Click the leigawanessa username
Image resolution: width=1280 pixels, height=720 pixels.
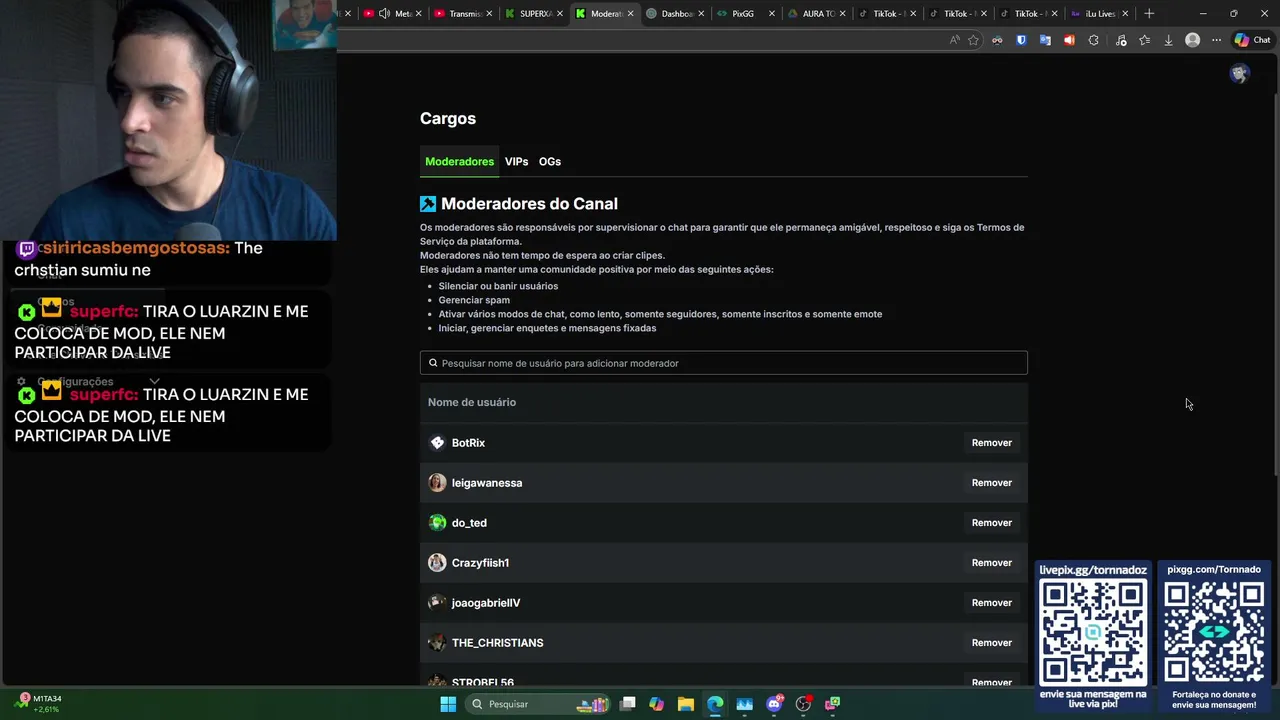[x=487, y=483]
